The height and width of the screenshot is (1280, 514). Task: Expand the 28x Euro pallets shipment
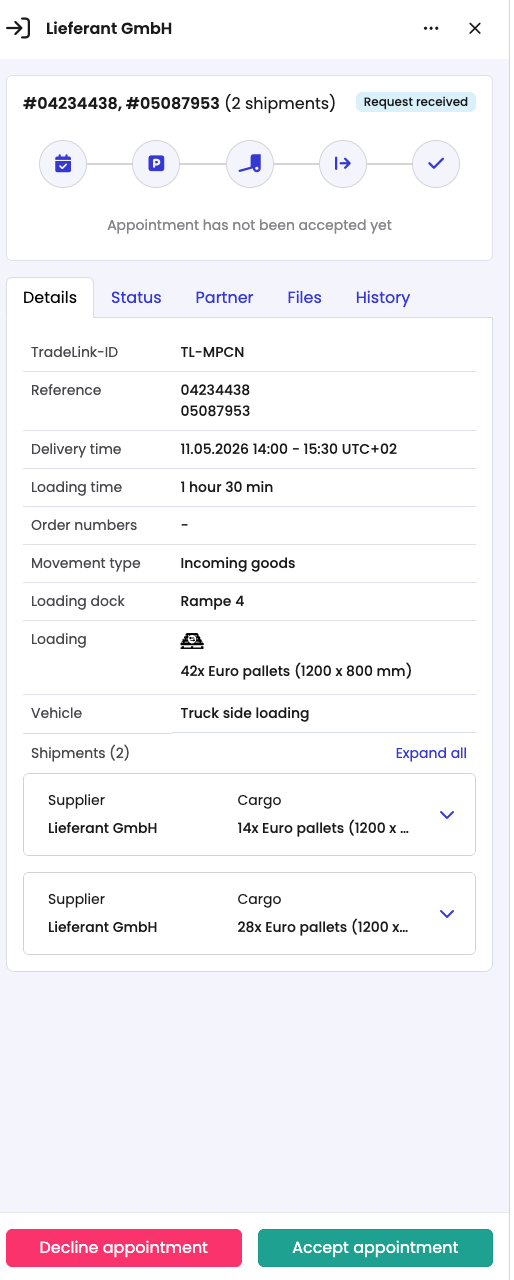point(447,914)
